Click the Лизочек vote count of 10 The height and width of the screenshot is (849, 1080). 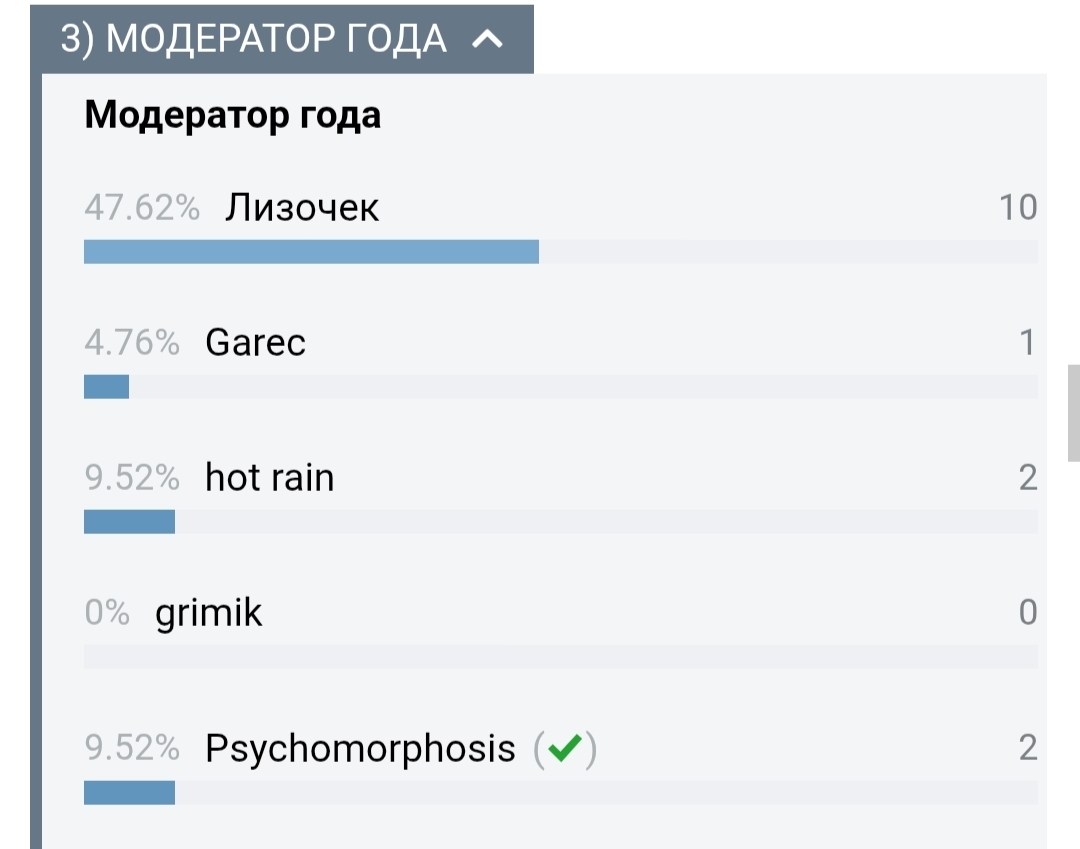1018,208
